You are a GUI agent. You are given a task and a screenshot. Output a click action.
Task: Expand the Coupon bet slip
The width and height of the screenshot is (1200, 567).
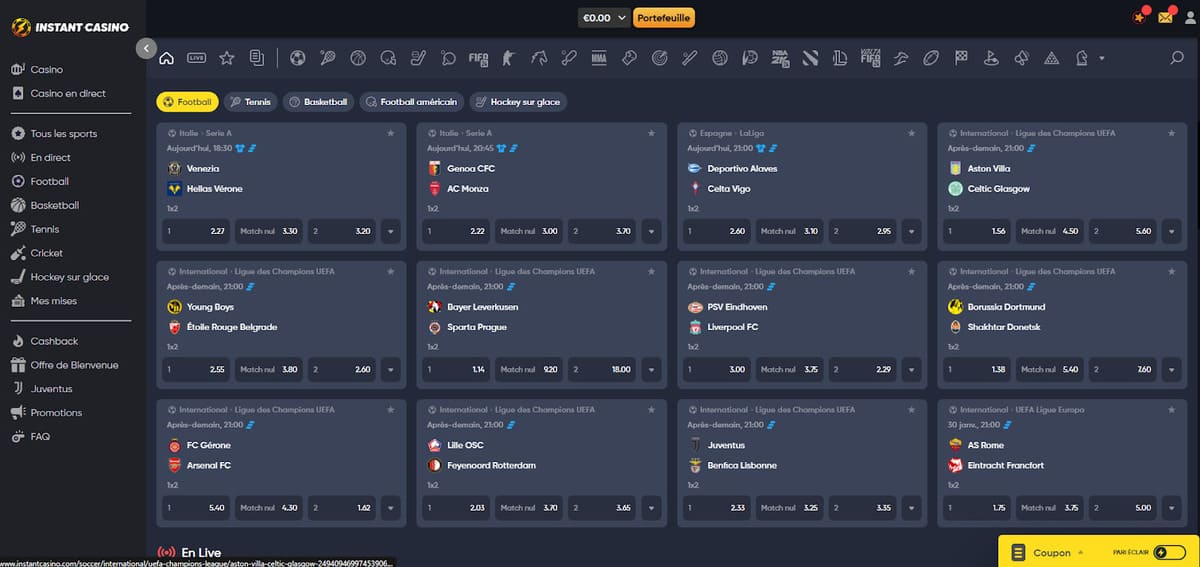point(1050,552)
